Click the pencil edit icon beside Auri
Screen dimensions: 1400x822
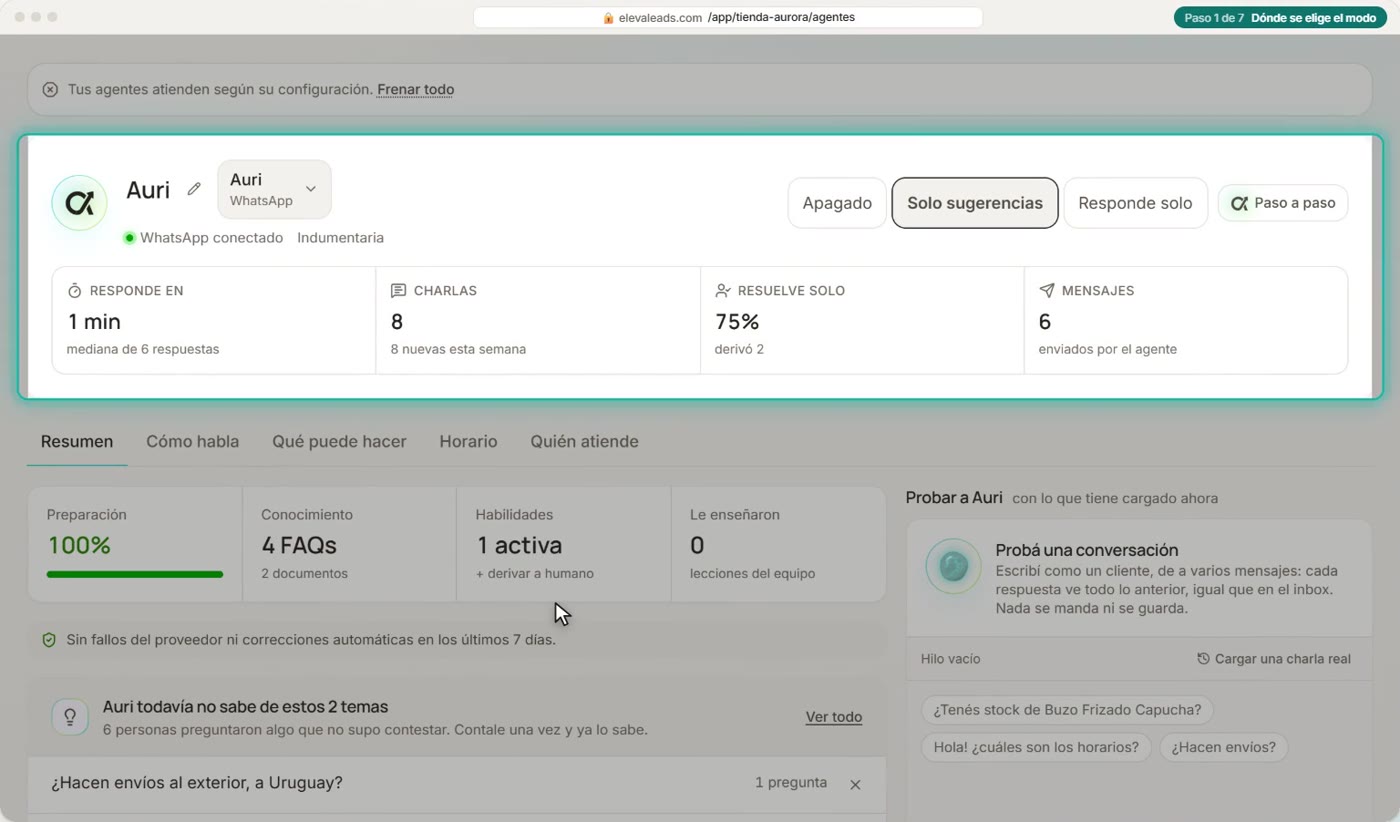coord(194,189)
